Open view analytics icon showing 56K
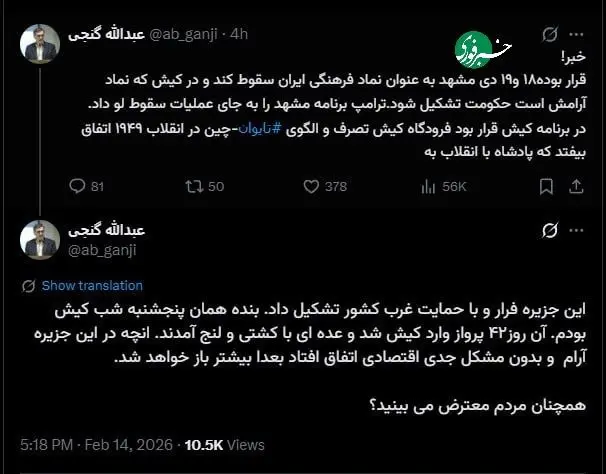The width and height of the screenshot is (606, 474). (x=429, y=186)
